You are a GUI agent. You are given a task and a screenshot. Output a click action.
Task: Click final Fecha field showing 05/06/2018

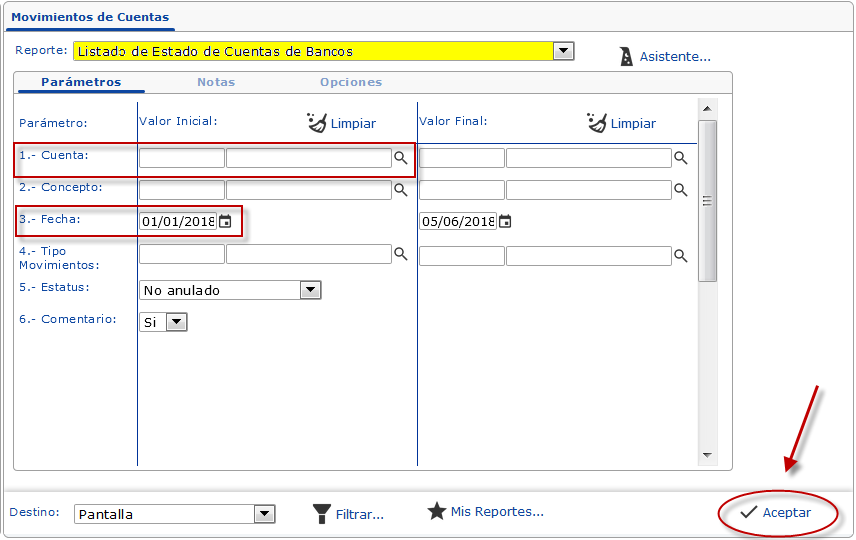point(458,221)
